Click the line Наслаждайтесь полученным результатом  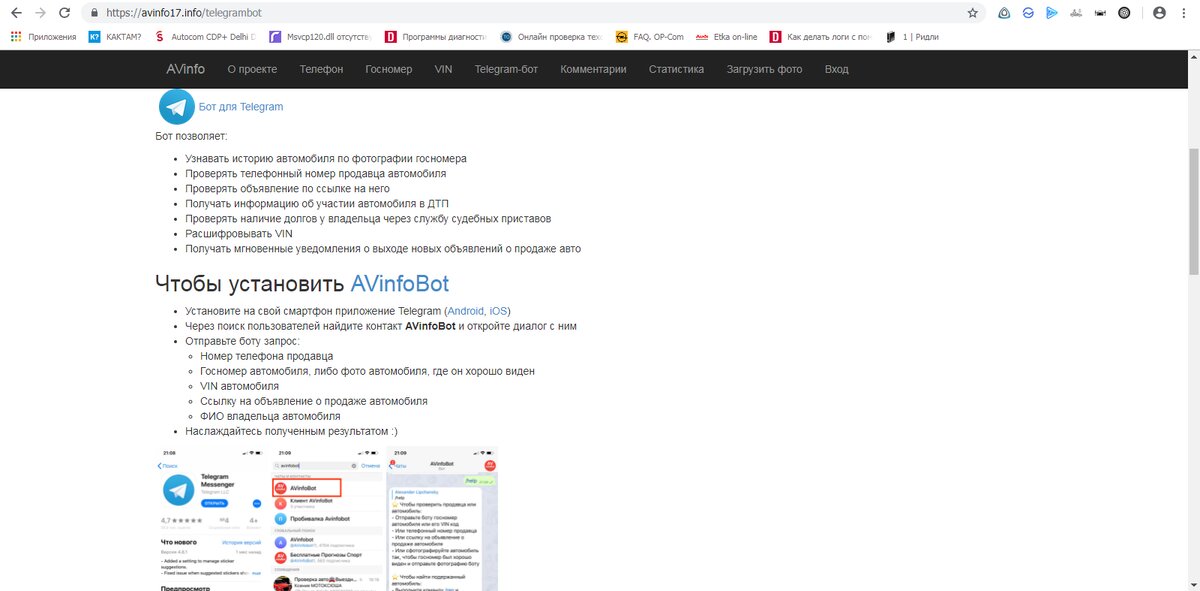coord(291,431)
